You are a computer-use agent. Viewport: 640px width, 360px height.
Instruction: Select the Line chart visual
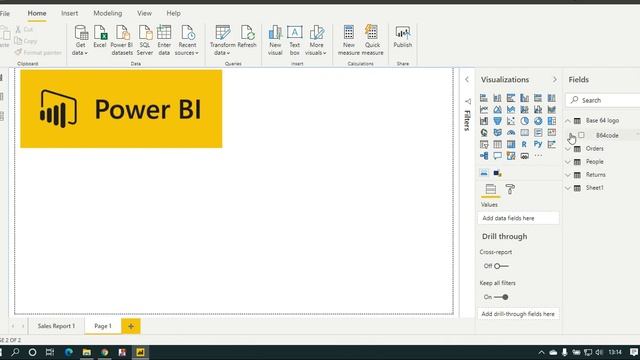[x=484, y=109]
